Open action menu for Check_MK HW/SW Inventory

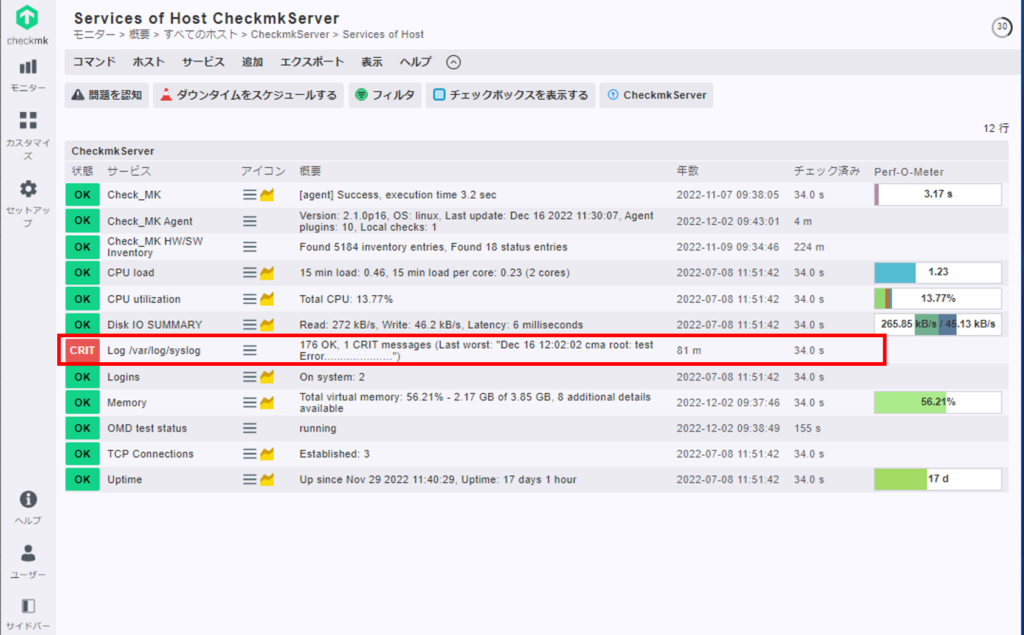coord(249,247)
